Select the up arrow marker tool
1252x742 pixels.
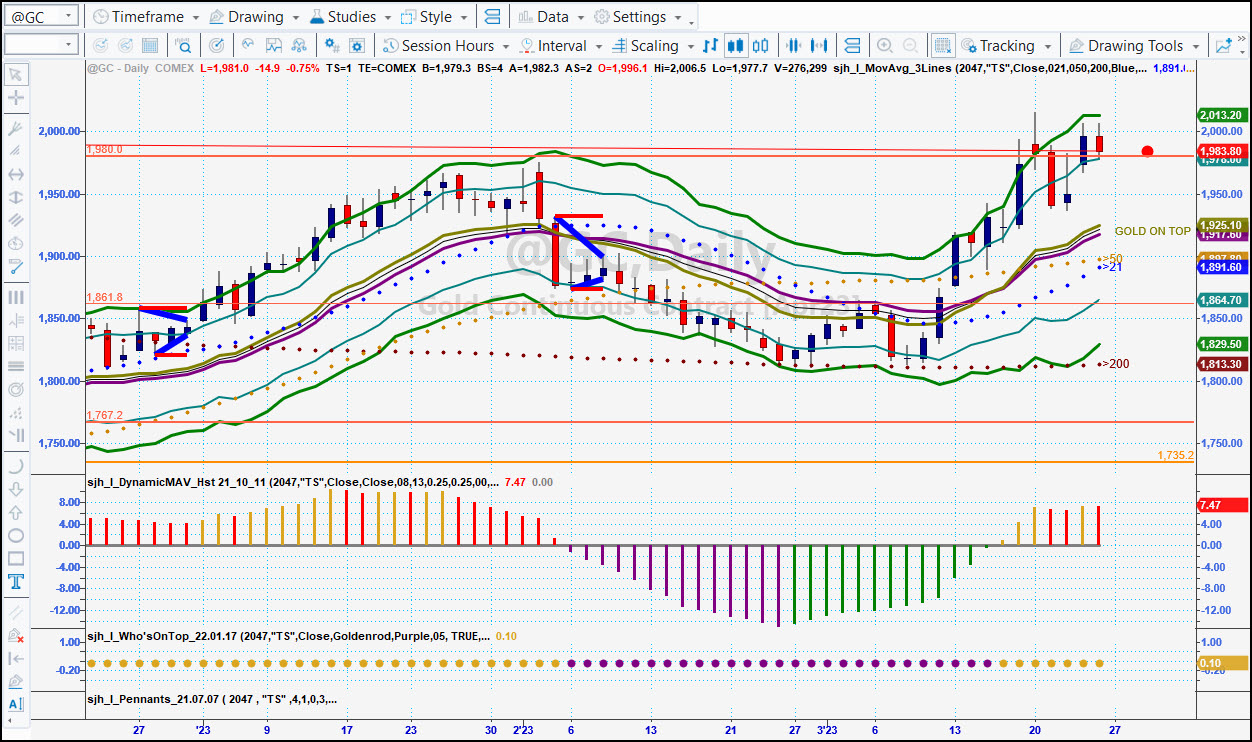[15, 512]
